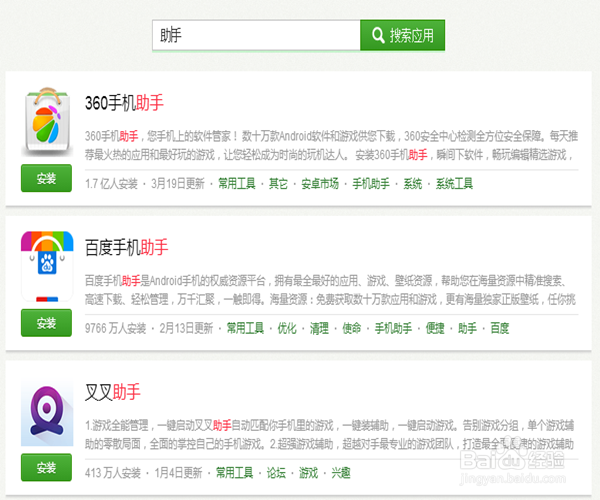Open the 360手机助手 shopping bag app icon
Image resolution: width=600 pixels, height=500 pixels.
point(47,122)
